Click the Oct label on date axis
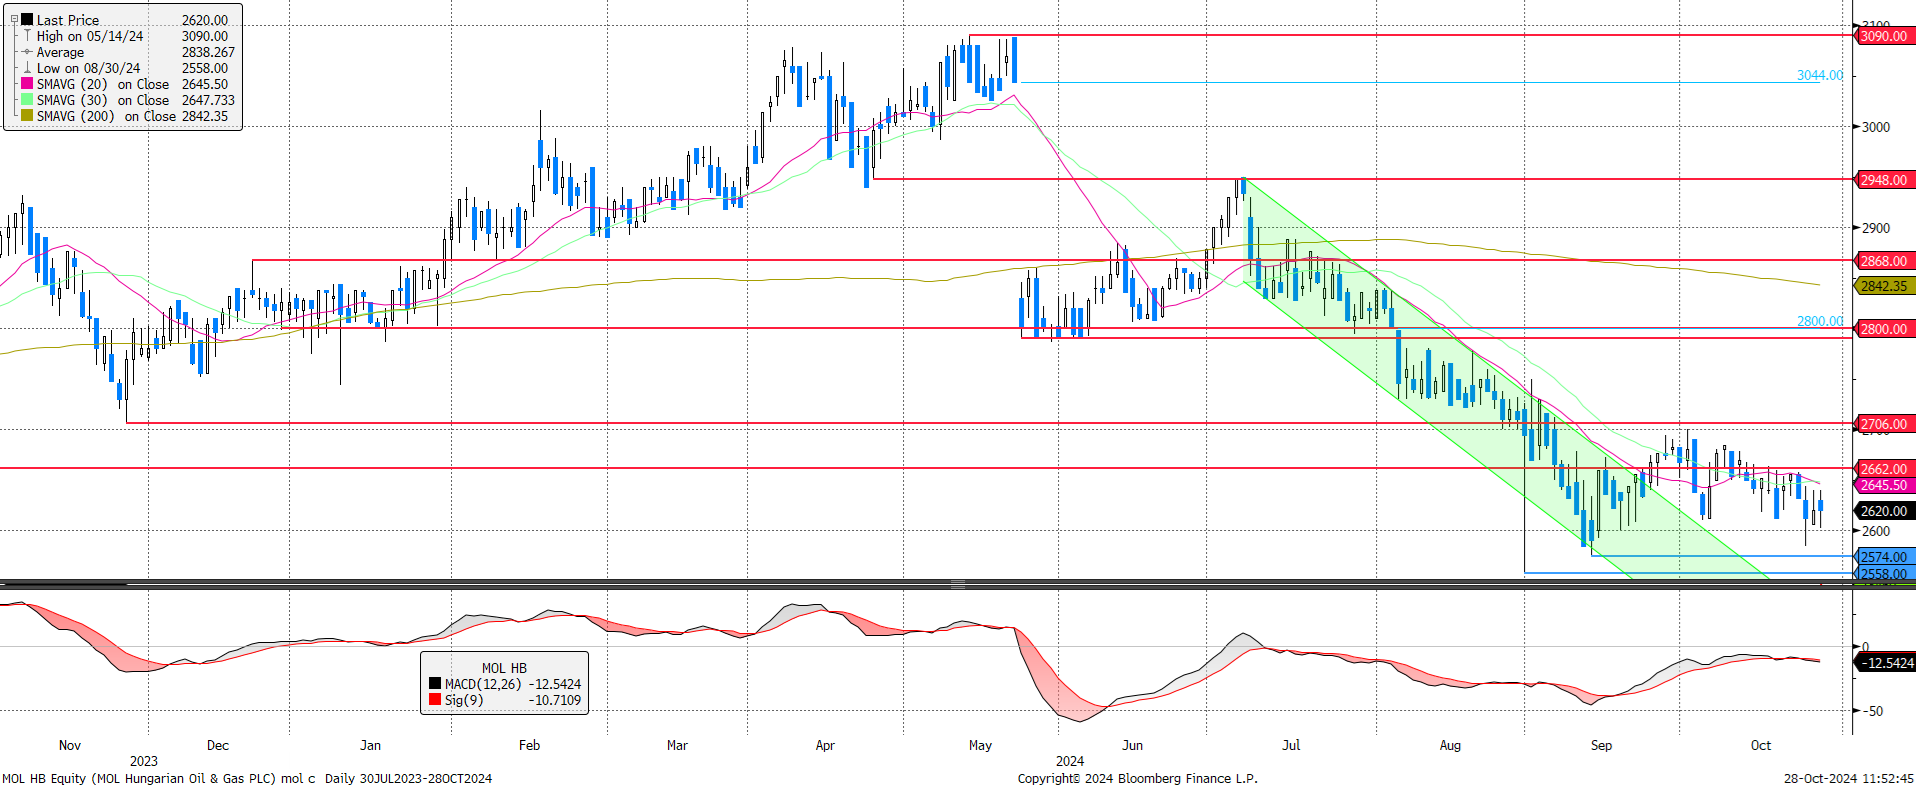The height and width of the screenshot is (787, 1916). (1761, 745)
